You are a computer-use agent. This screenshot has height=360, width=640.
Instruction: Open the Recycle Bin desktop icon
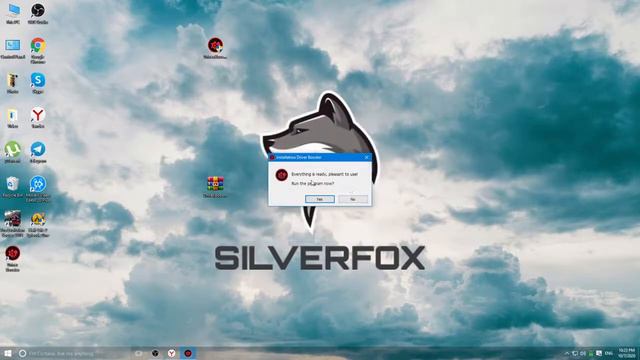click(13, 187)
